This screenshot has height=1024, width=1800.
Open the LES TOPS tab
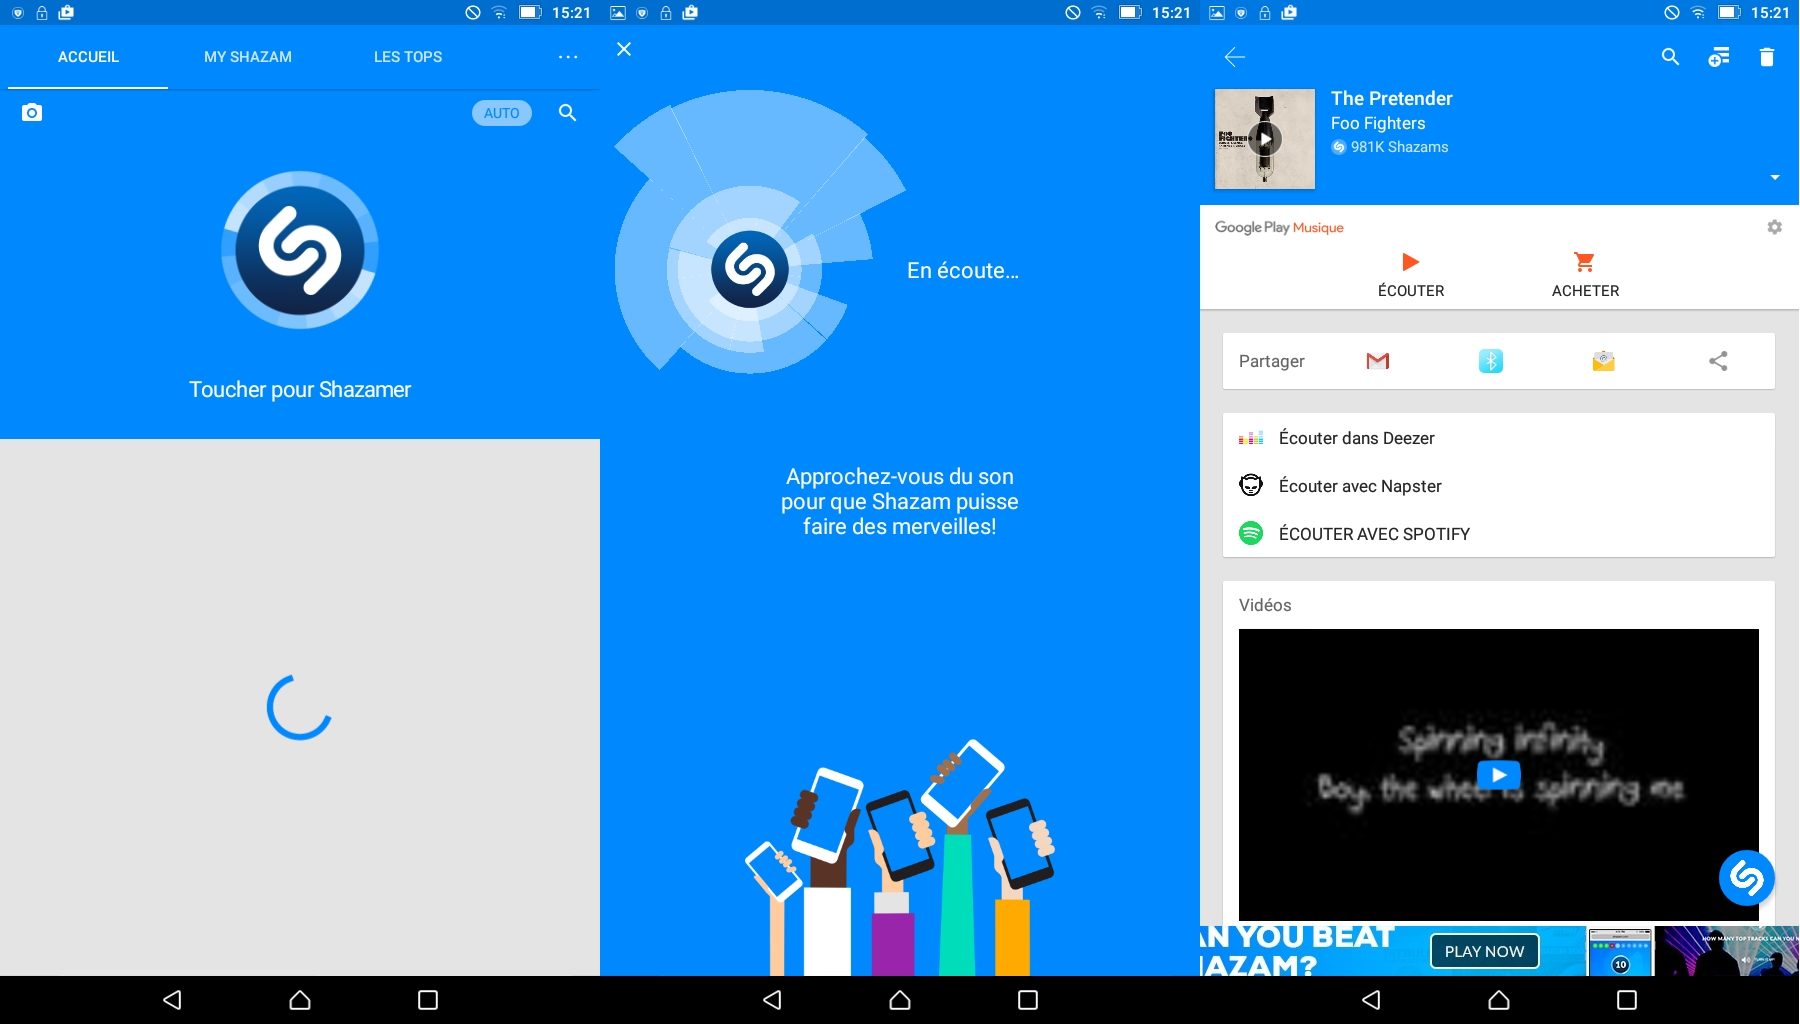(x=408, y=57)
